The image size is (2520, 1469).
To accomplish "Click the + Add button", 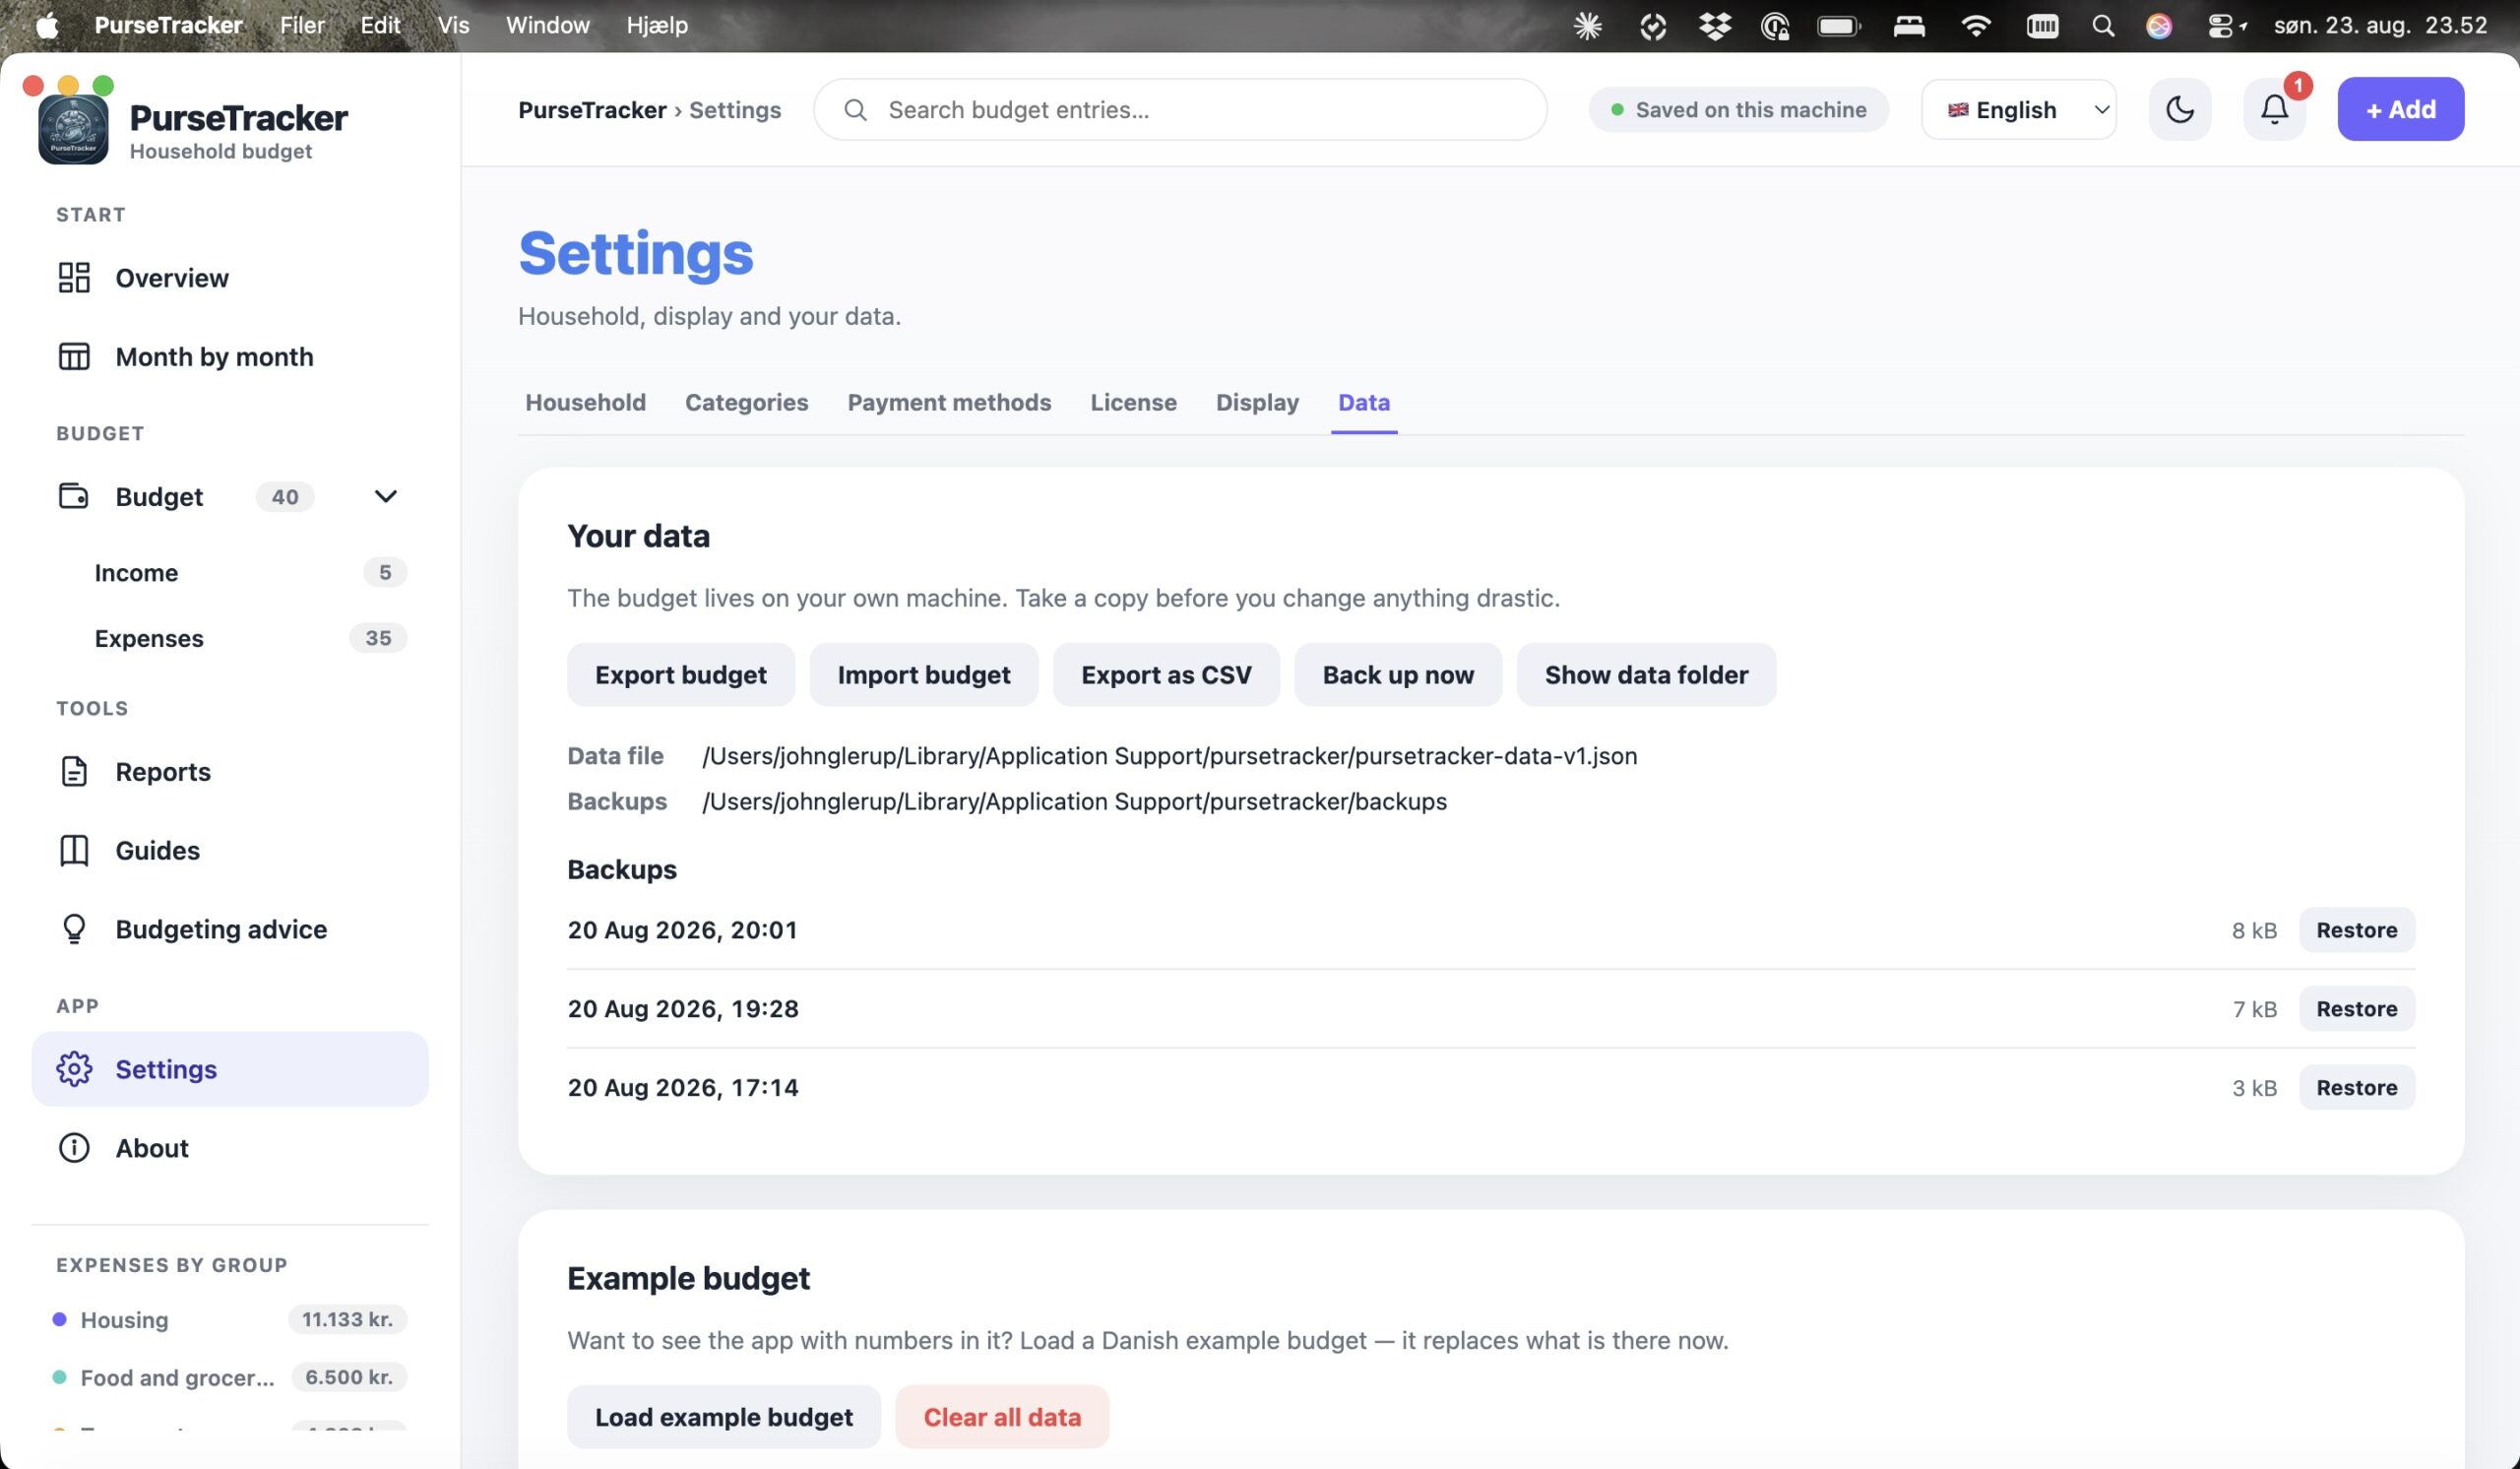I will point(2400,109).
